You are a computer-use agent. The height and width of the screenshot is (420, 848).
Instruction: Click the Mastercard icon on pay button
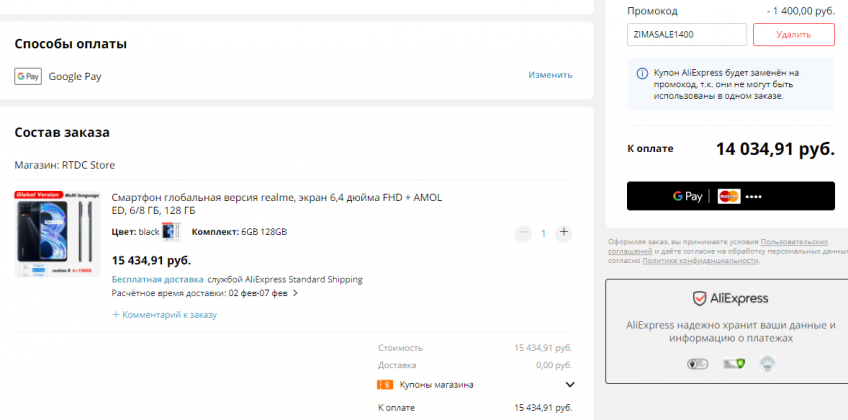(728, 196)
